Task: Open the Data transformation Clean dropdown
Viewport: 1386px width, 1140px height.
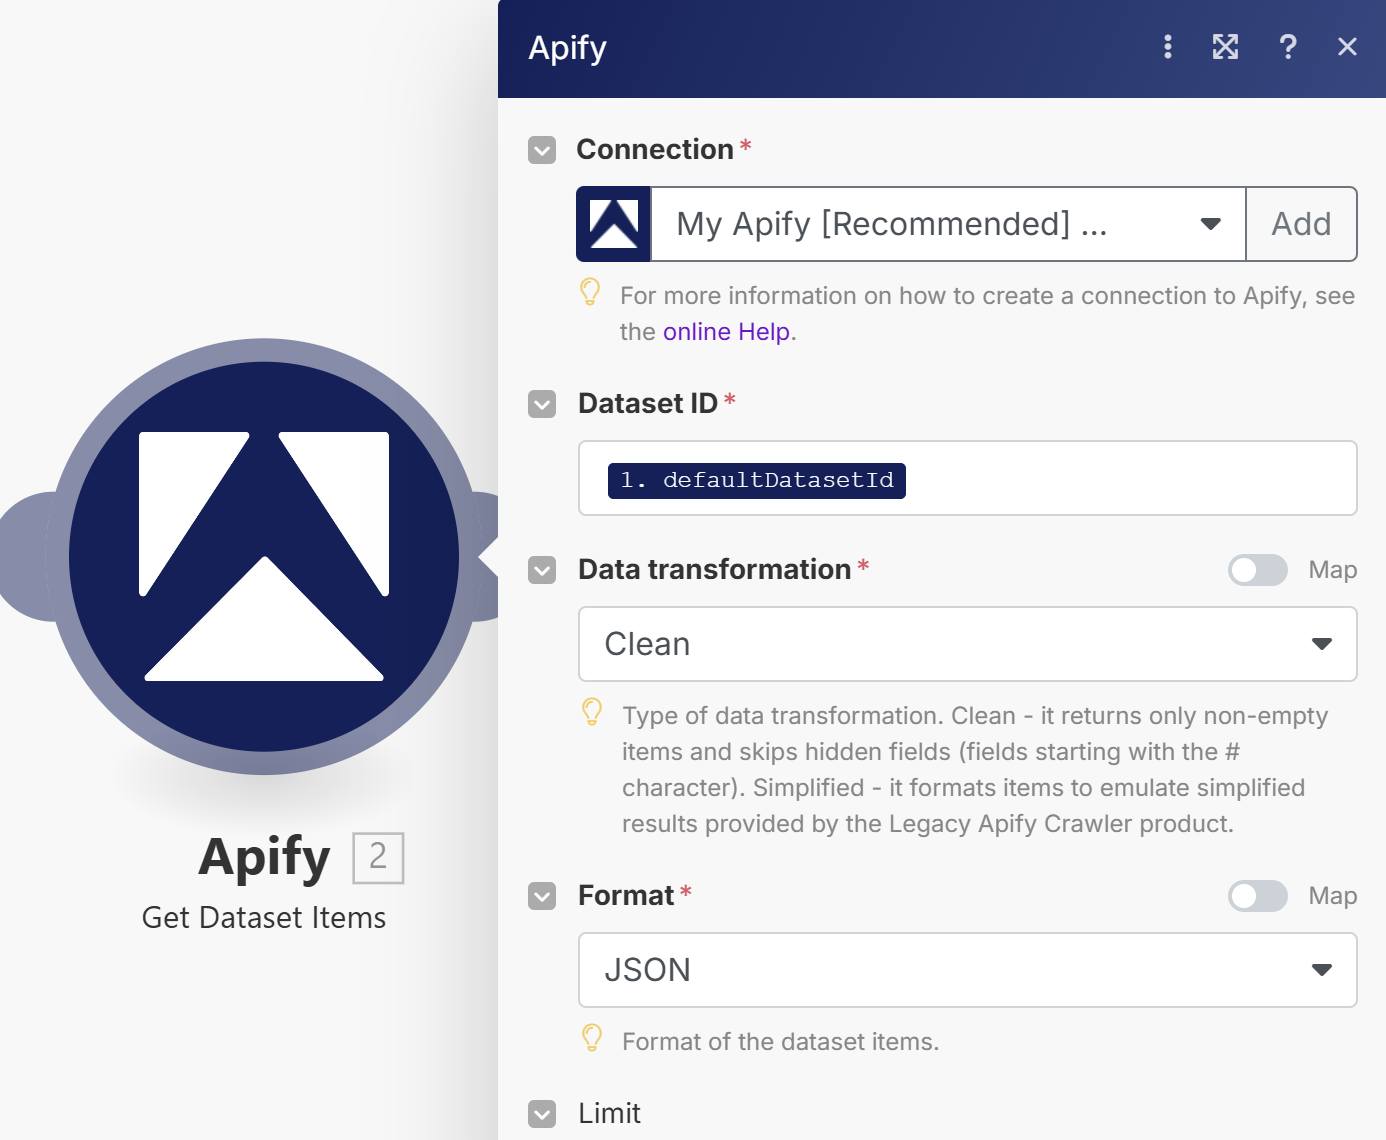Action: pos(968,644)
